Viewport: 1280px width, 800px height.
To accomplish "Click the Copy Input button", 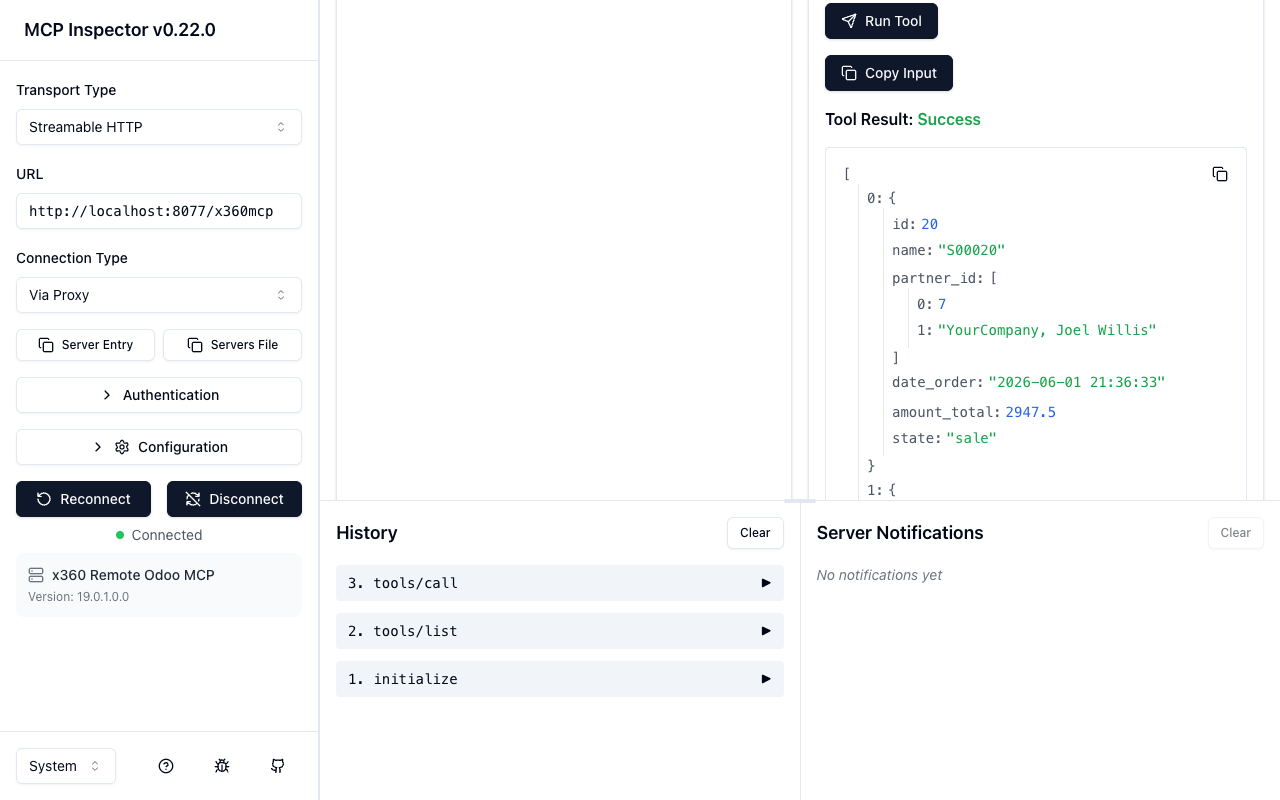I will coord(889,73).
